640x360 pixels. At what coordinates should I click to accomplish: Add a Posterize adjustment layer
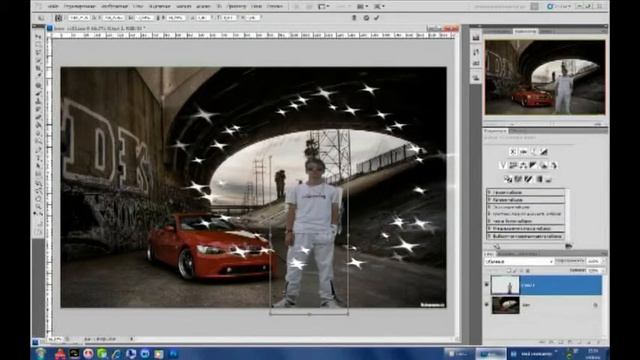click(x=518, y=179)
